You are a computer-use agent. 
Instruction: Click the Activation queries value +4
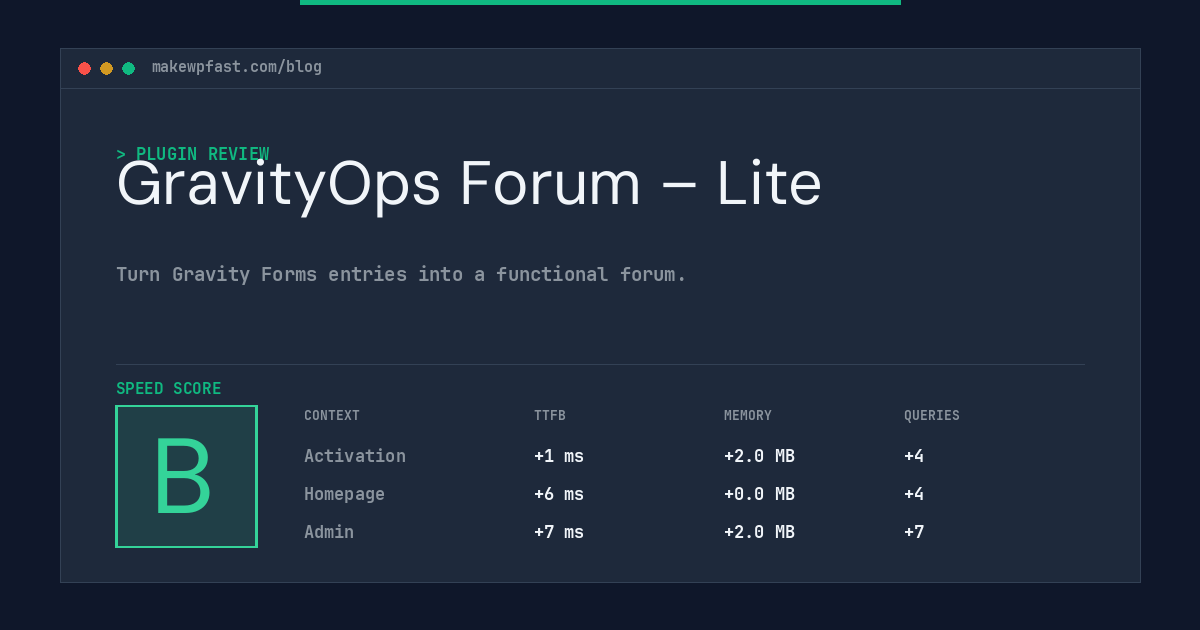click(x=914, y=456)
